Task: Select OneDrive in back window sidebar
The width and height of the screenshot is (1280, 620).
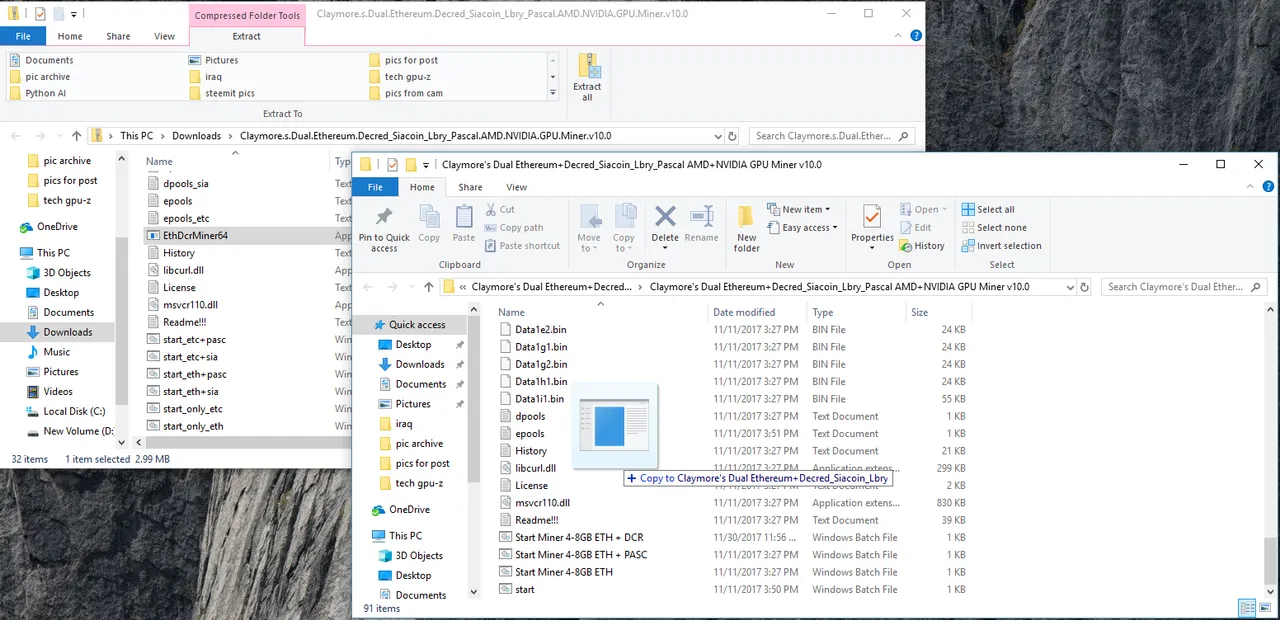Action: coord(57,227)
